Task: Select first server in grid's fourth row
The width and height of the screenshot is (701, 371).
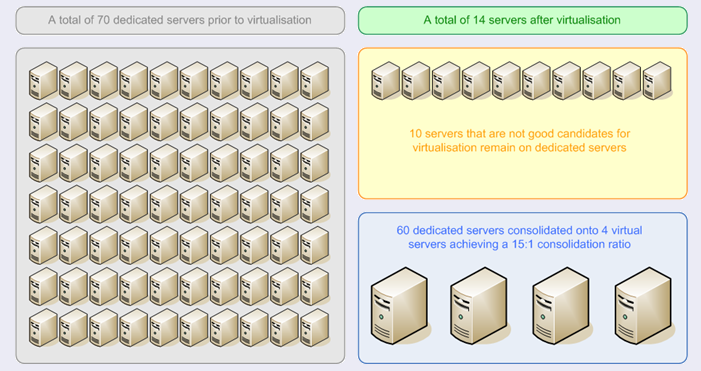Action: [43, 204]
